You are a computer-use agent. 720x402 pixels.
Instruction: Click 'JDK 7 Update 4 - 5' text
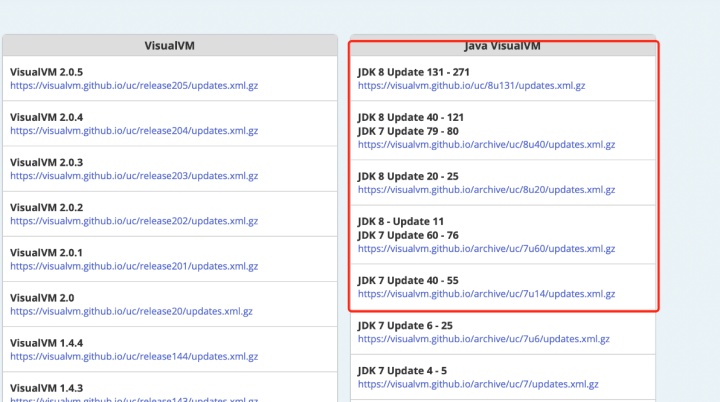pos(402,370)
